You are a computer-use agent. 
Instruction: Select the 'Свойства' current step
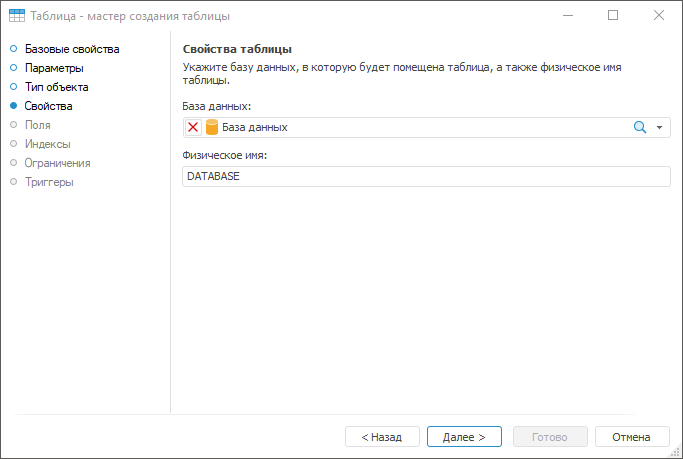48,106
